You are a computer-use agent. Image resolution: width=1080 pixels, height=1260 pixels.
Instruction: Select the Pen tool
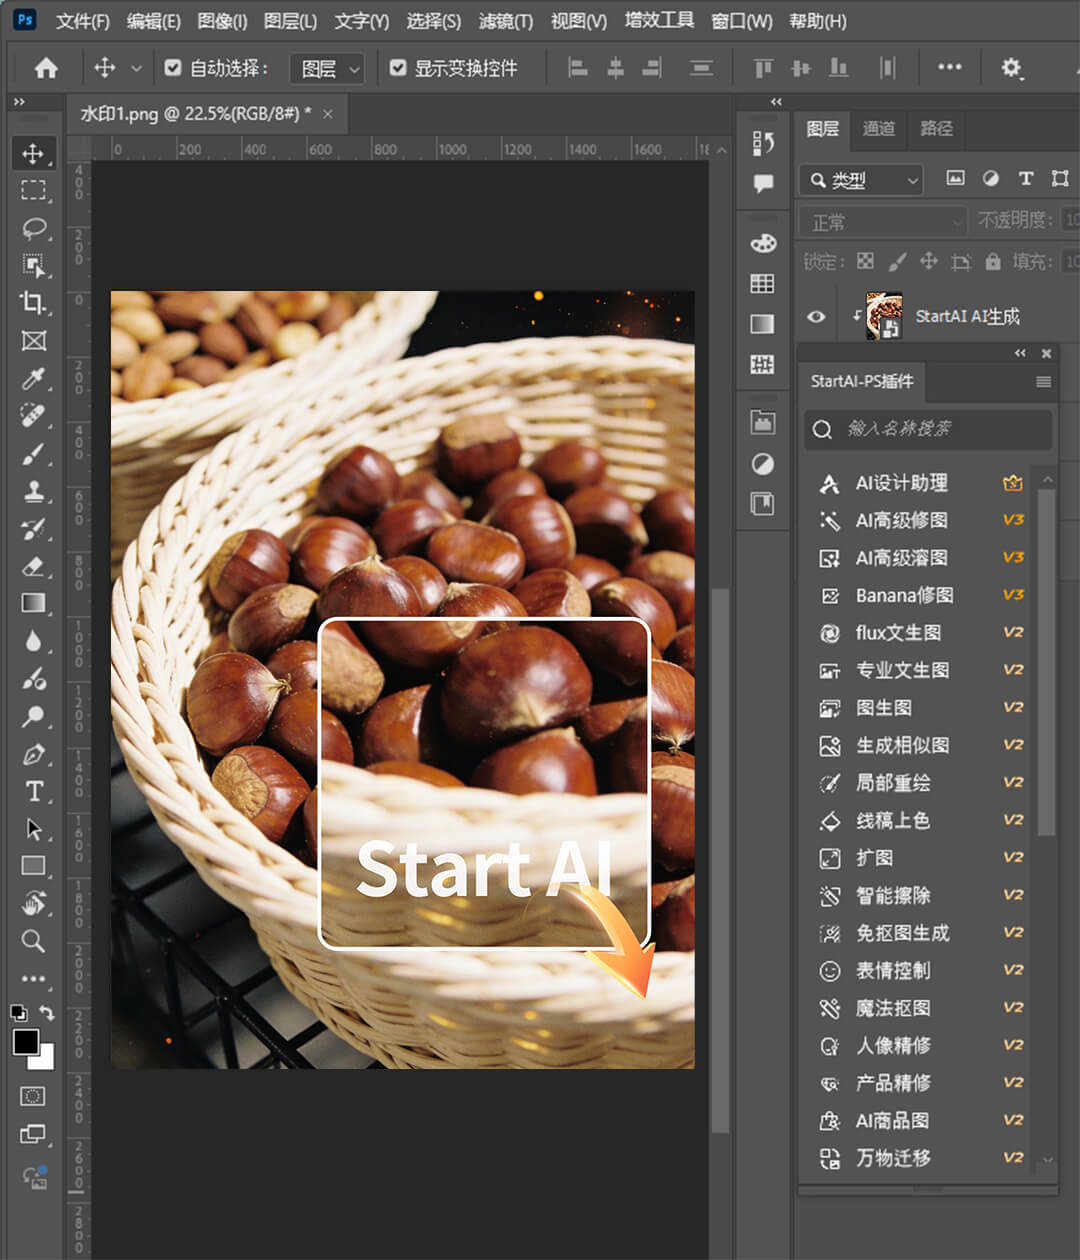click(x=33, y=754)
